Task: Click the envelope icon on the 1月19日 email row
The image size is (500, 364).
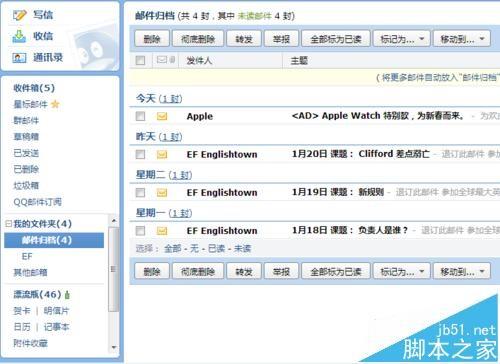Action: pos(162,193)
